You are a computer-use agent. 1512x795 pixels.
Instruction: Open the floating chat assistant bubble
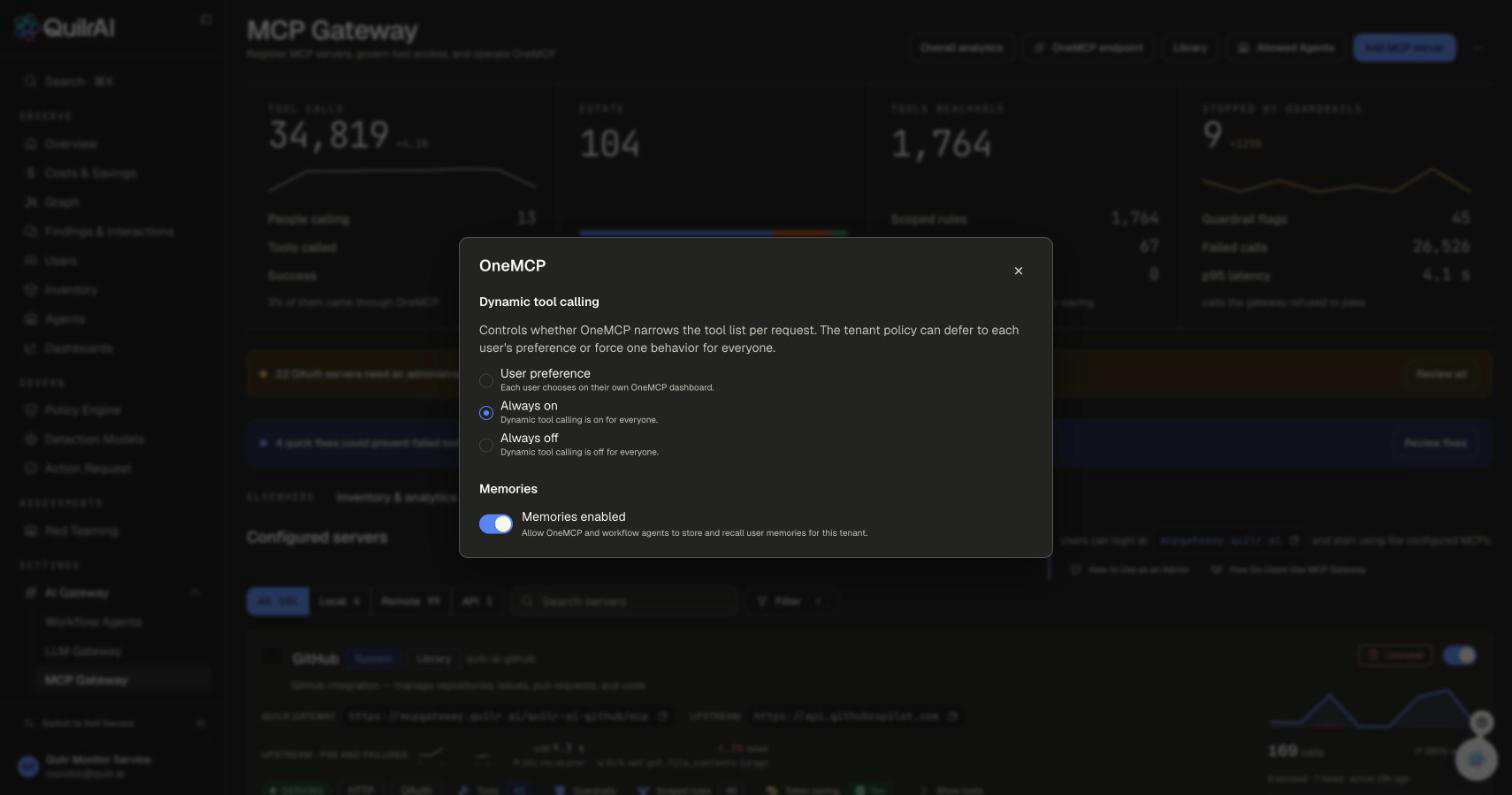[x=1476, y=759]
